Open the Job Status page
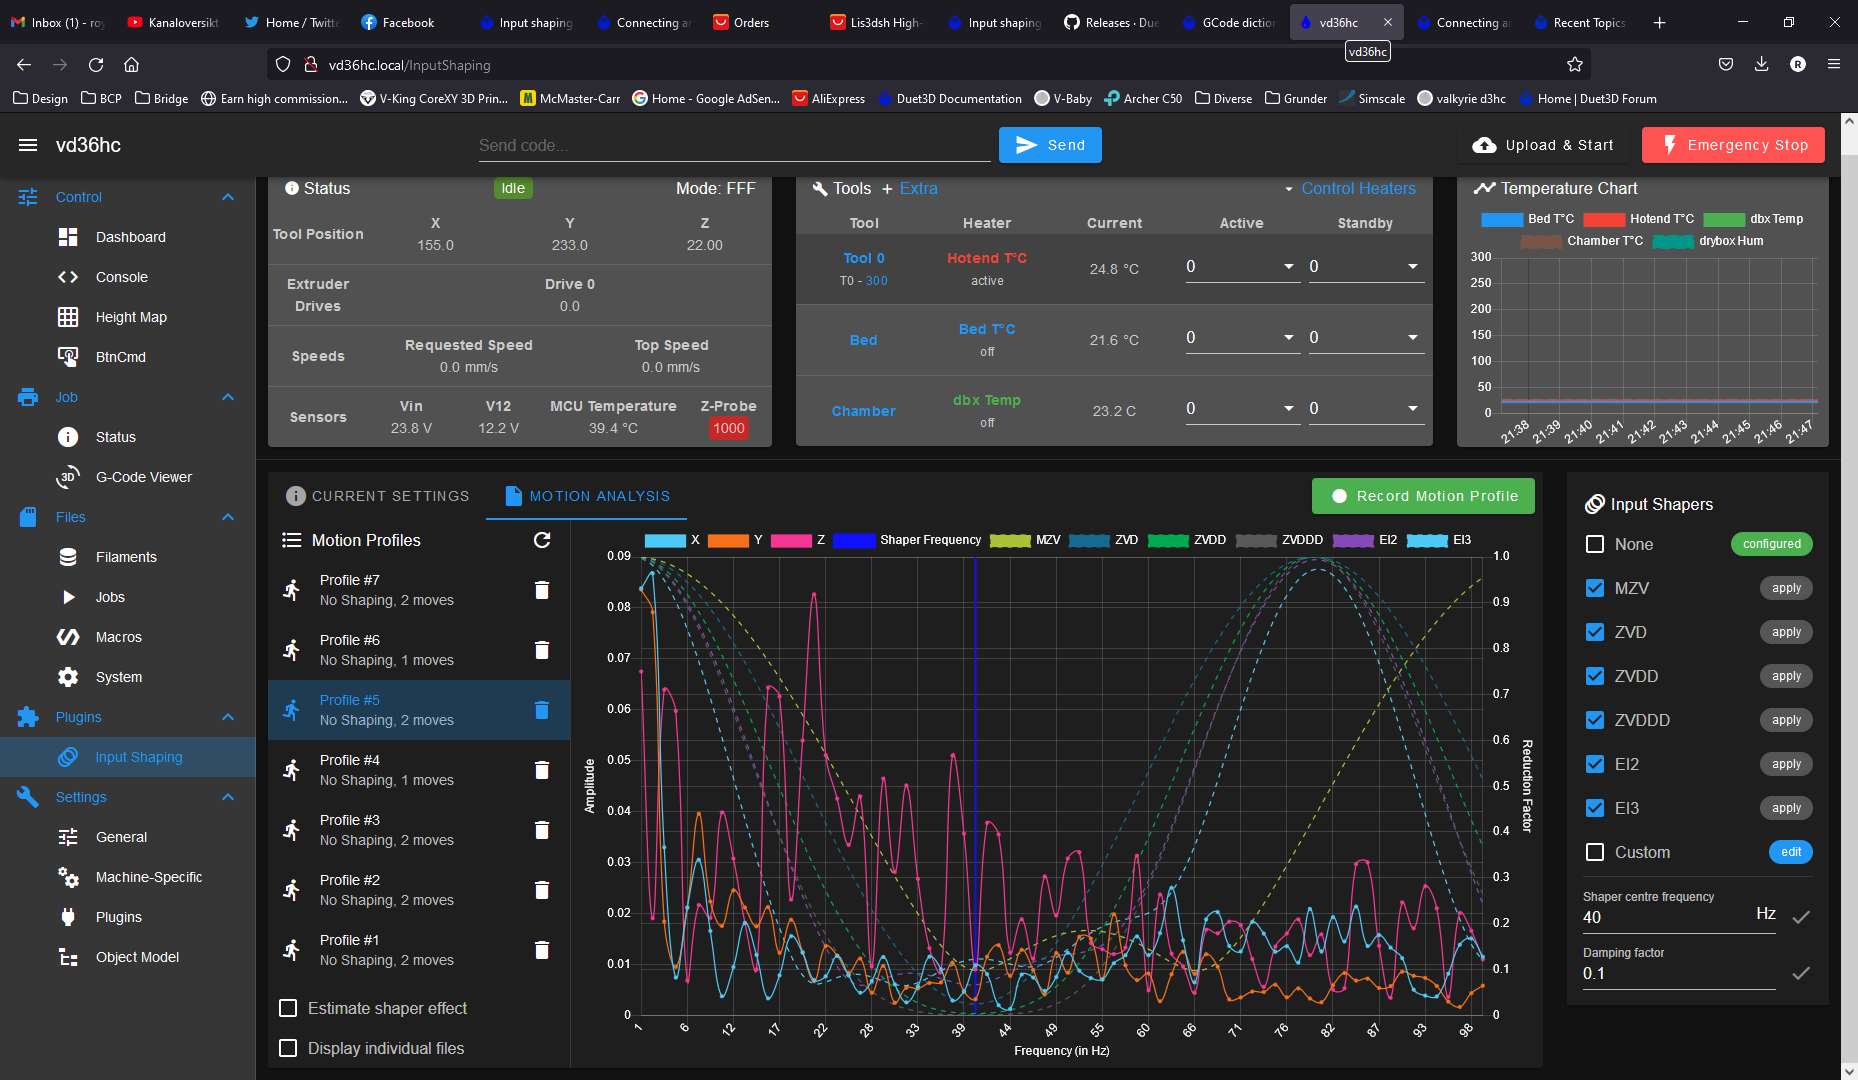1858x1080 pixels. pos(128,437)
